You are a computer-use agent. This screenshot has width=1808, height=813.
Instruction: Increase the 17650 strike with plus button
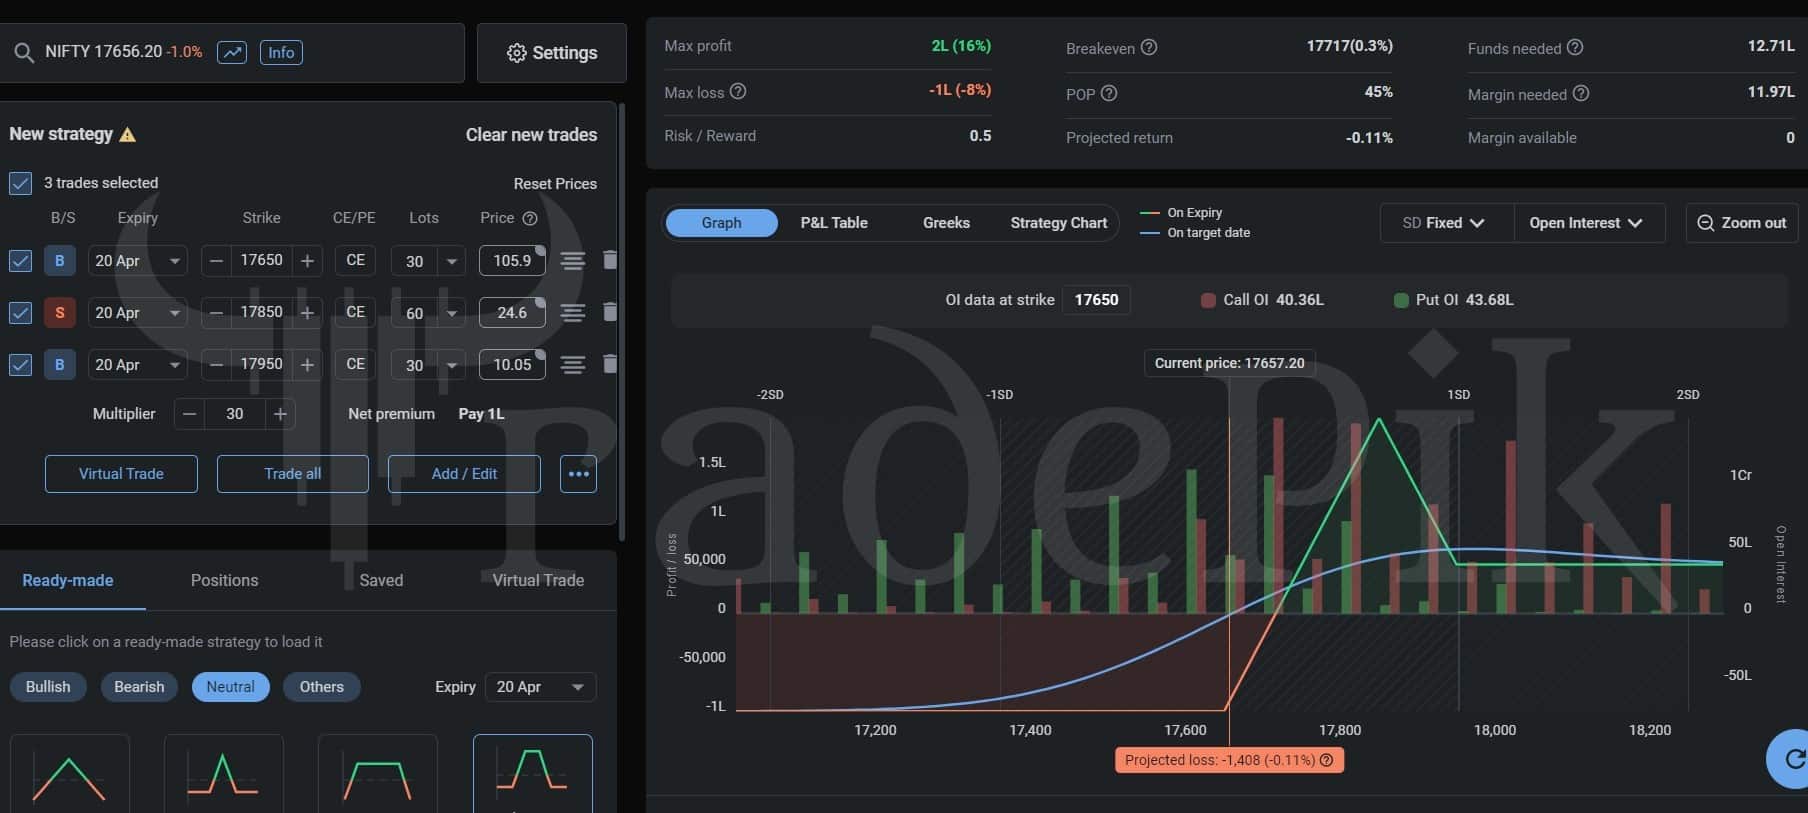[308, 261]
